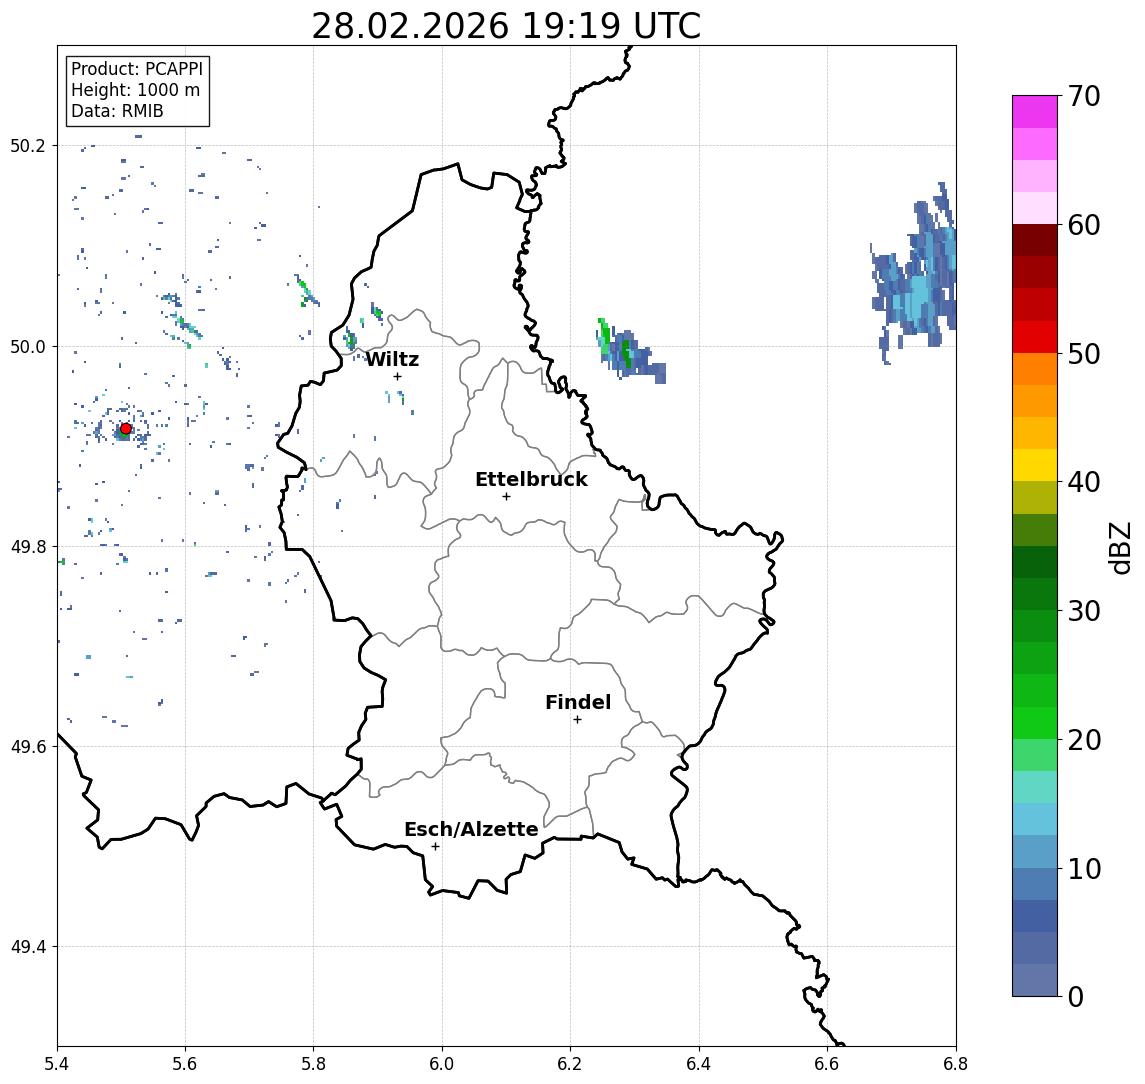The image size is (1145, 1084).
Task: Click the colorbar tick label 30
Action: click(x=1084, y=611)
